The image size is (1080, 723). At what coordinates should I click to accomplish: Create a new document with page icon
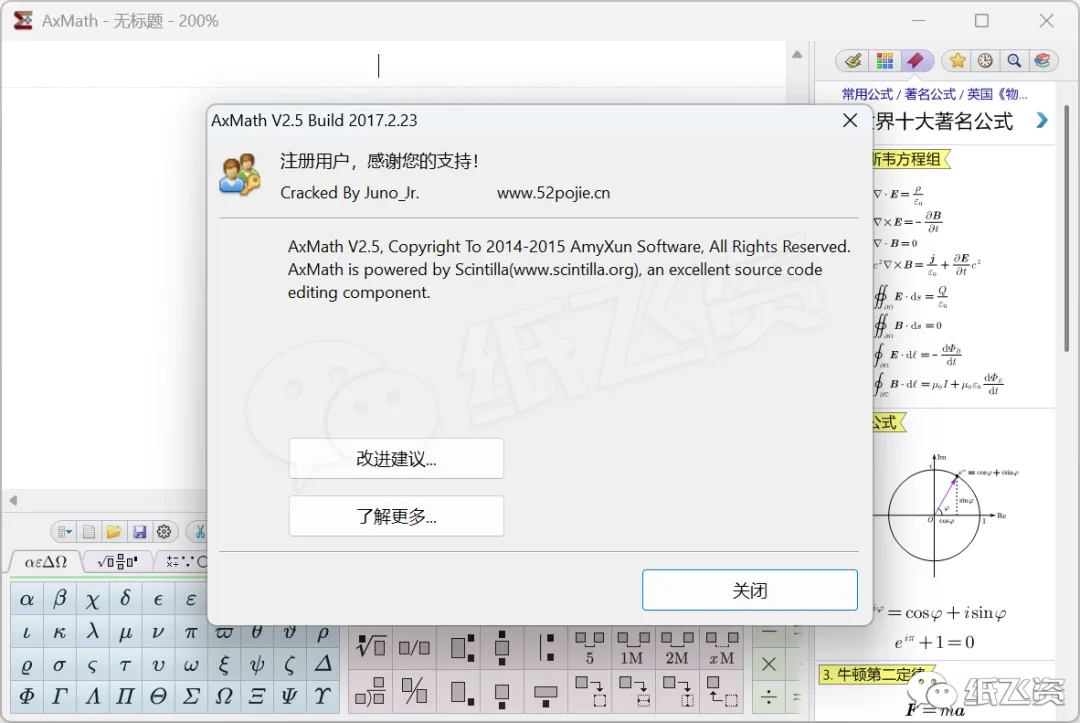[89, 532]
